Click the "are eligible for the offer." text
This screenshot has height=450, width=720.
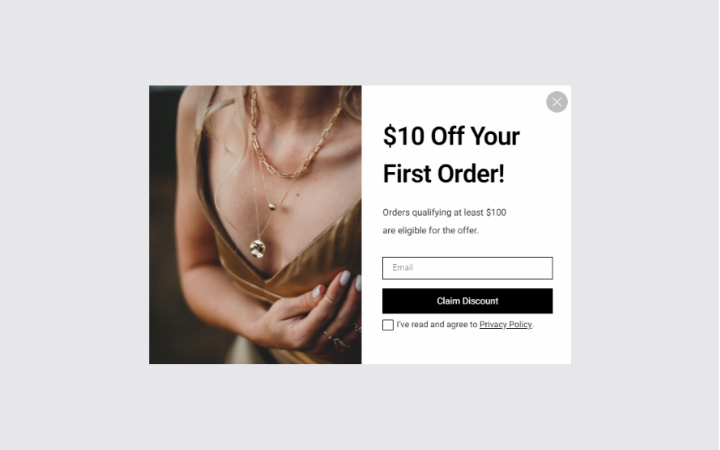tap(430, 231)
